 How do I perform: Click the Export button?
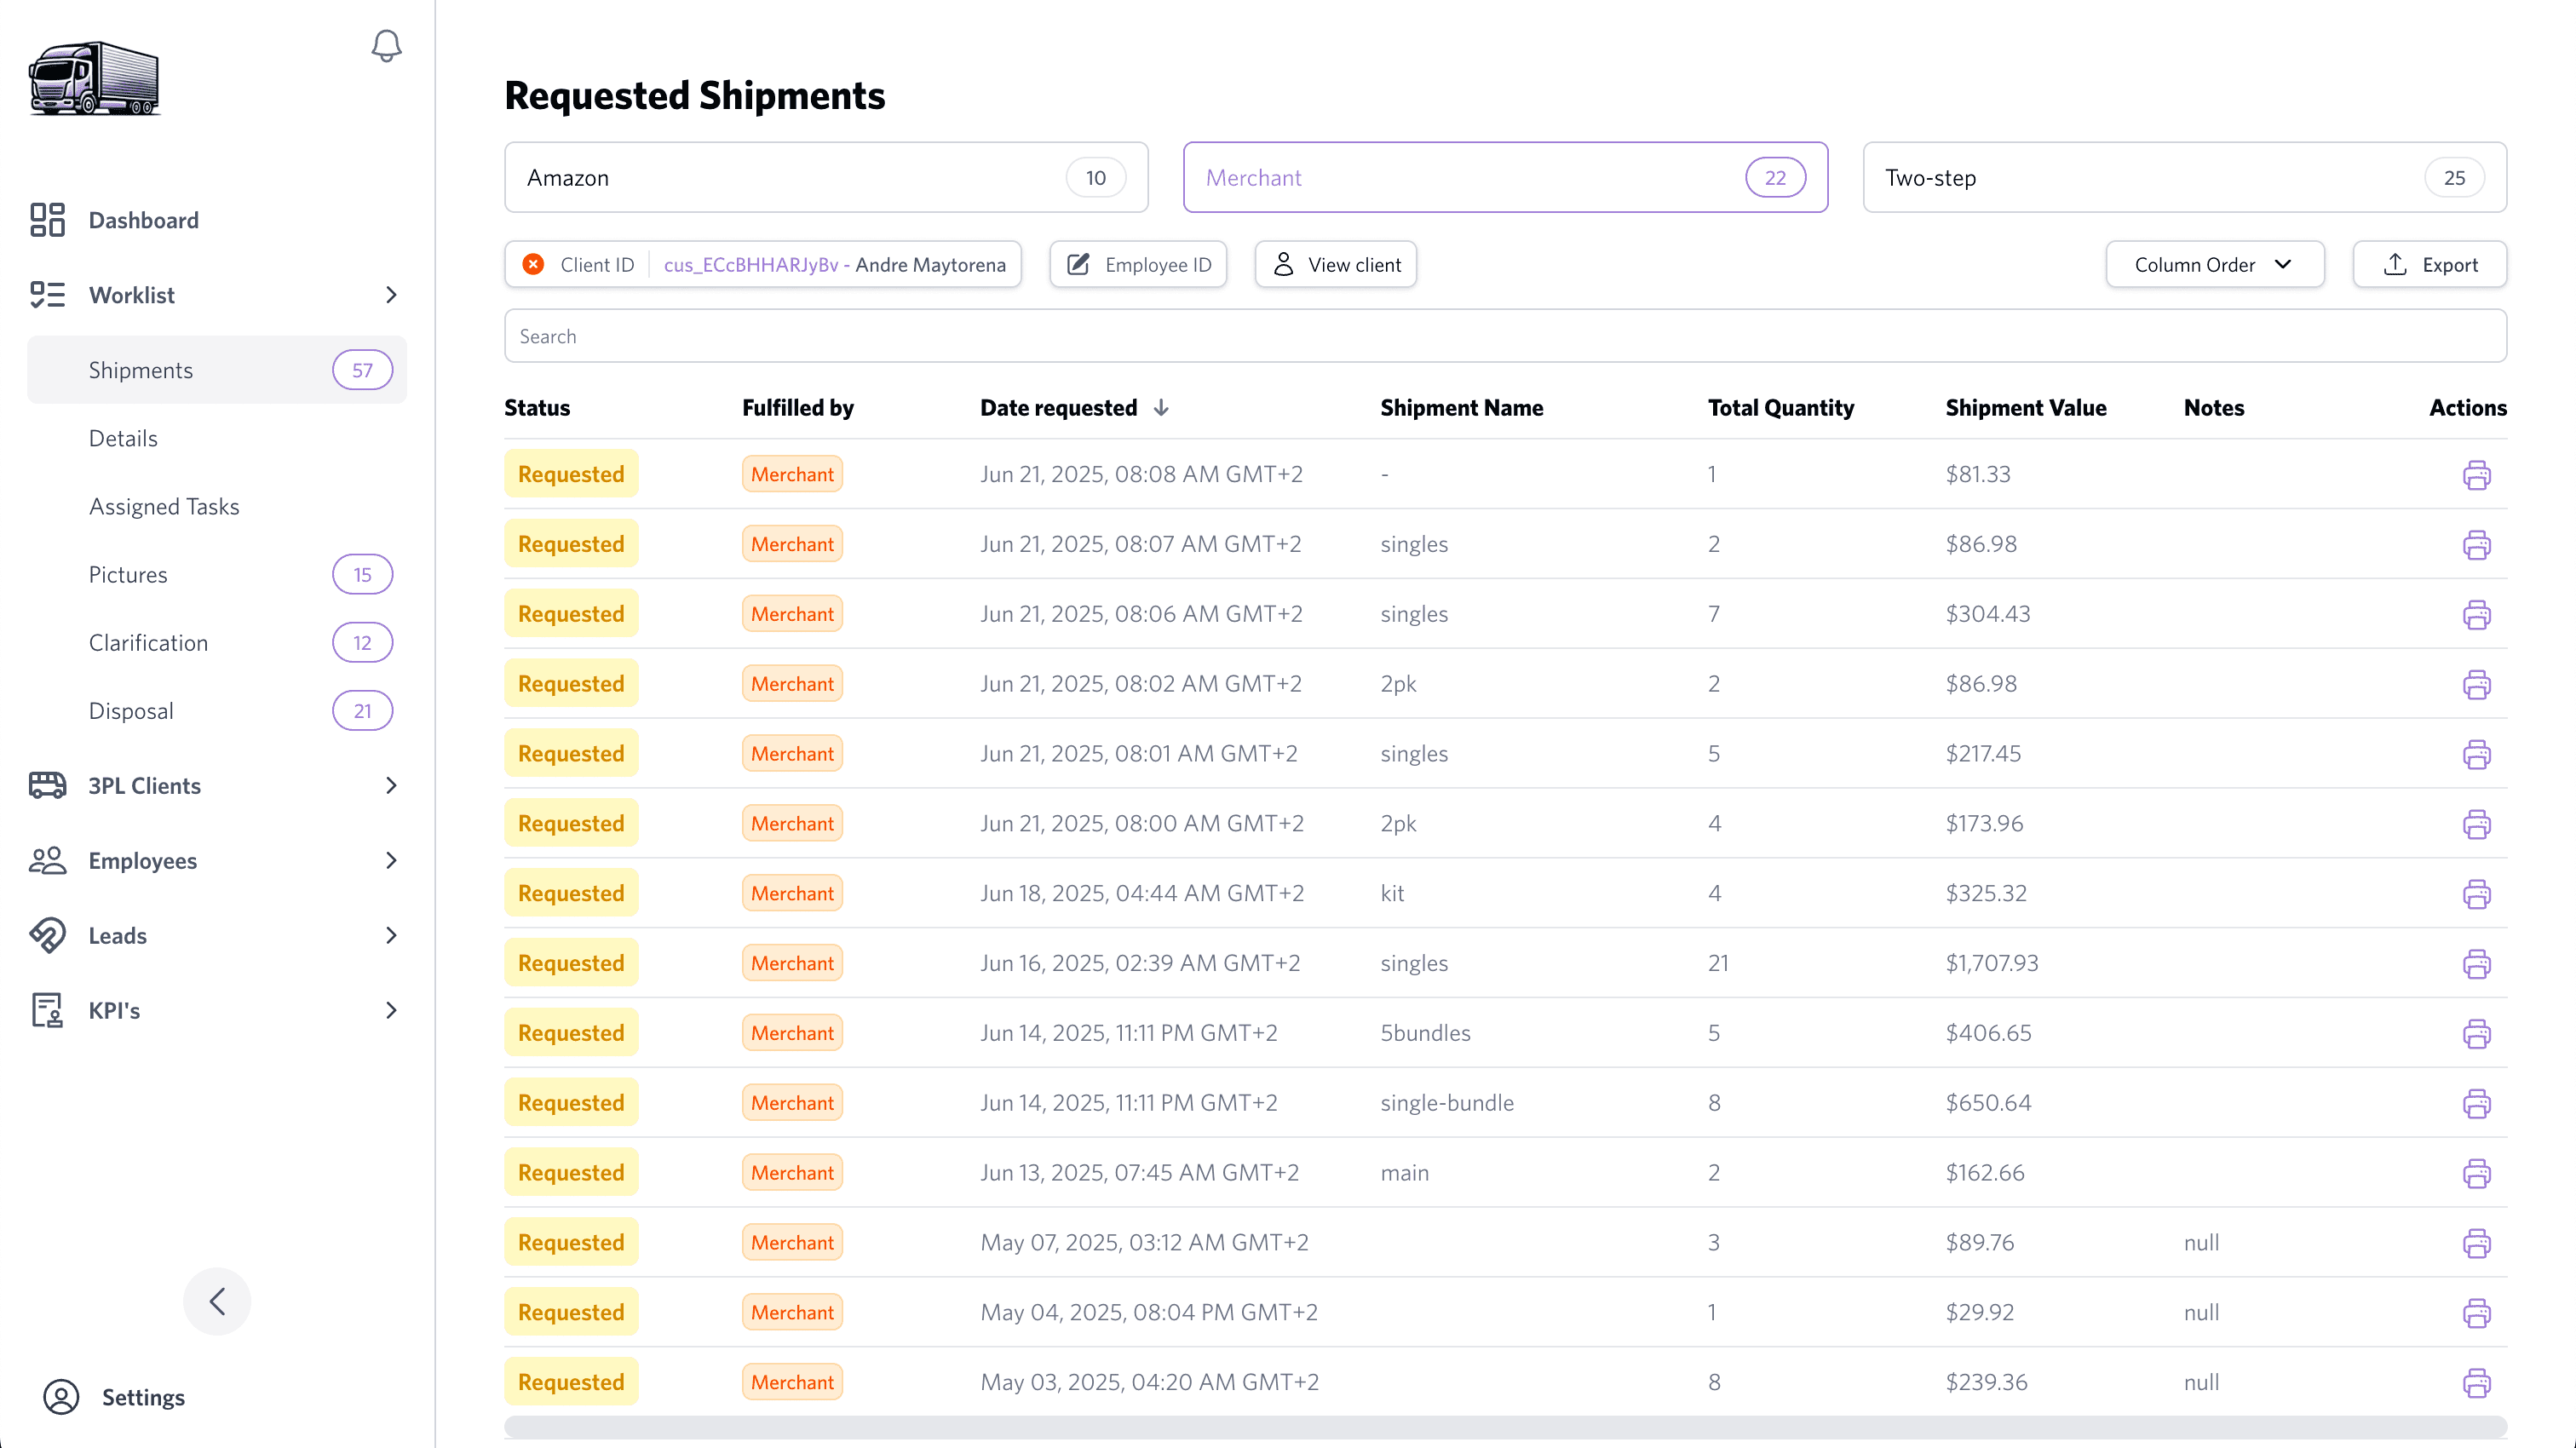pos(2429,265)
